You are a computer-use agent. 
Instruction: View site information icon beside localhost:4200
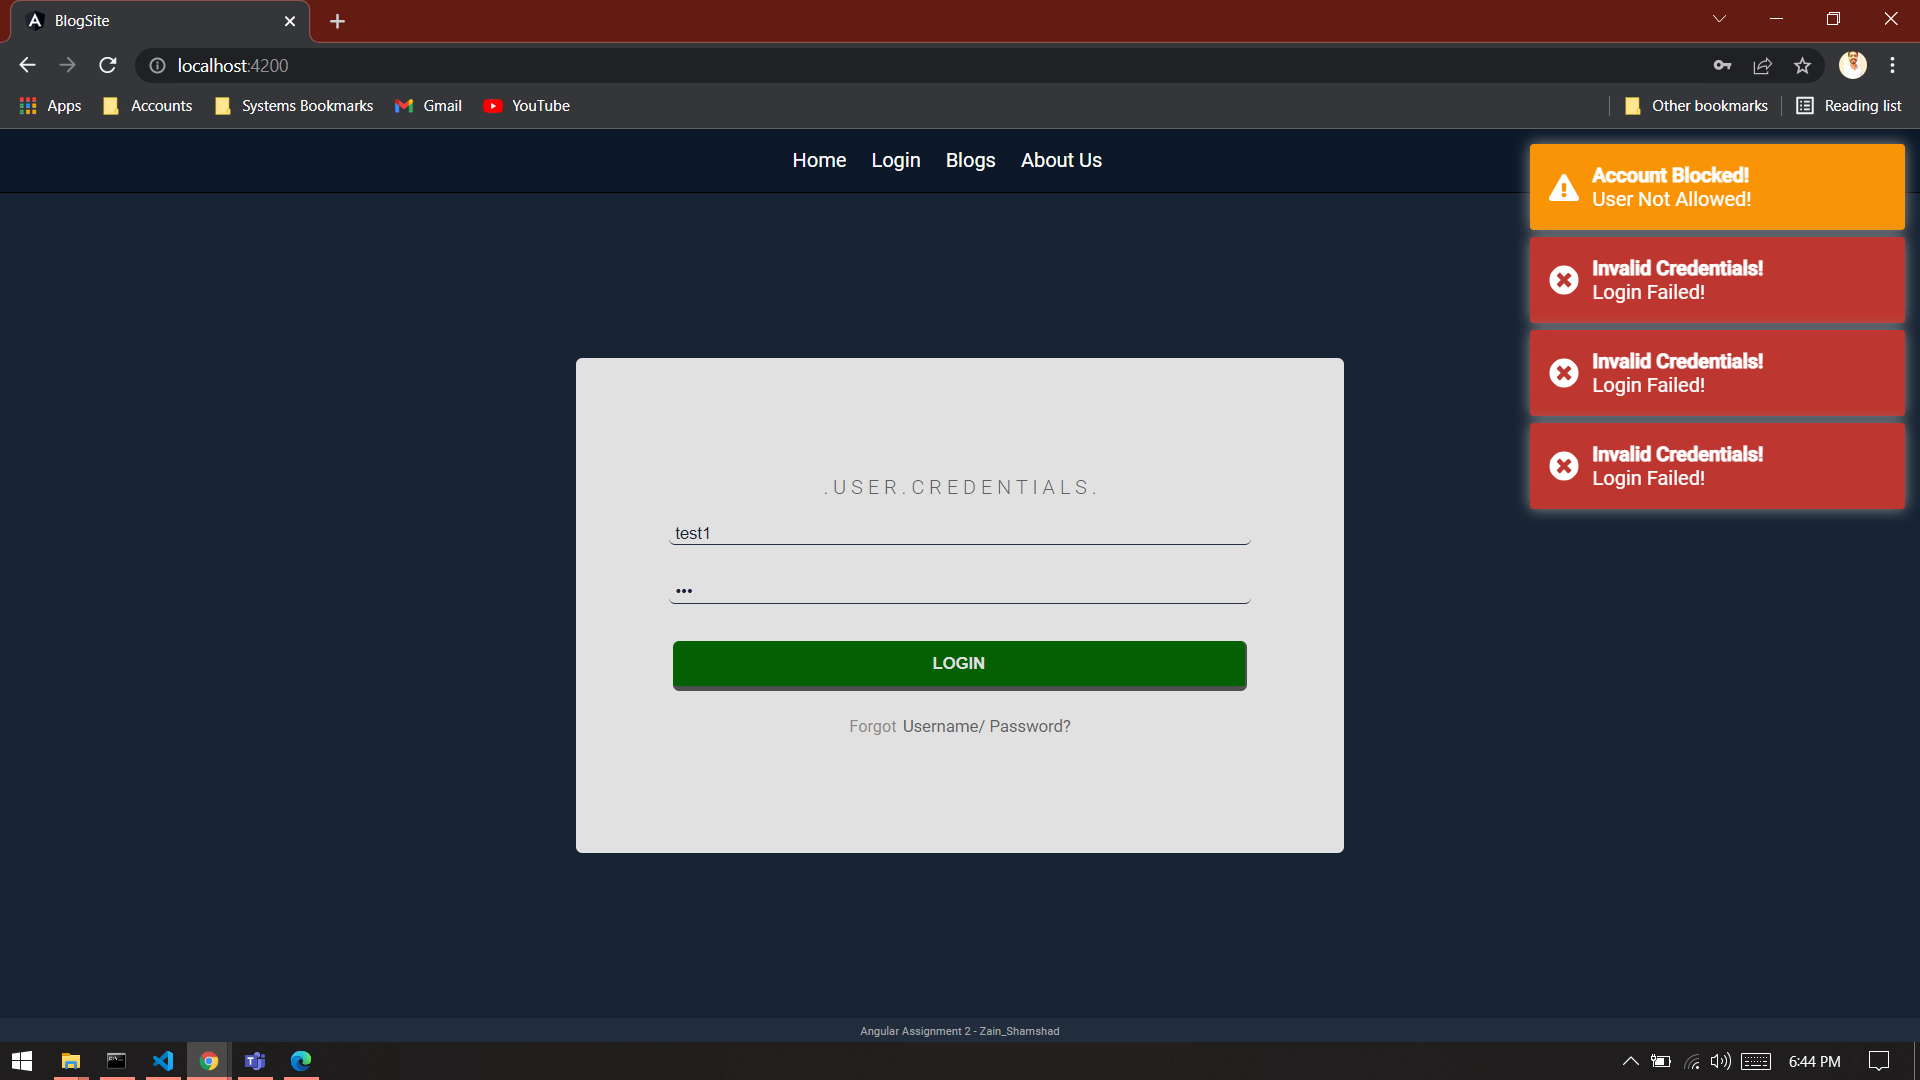[156, 66]
